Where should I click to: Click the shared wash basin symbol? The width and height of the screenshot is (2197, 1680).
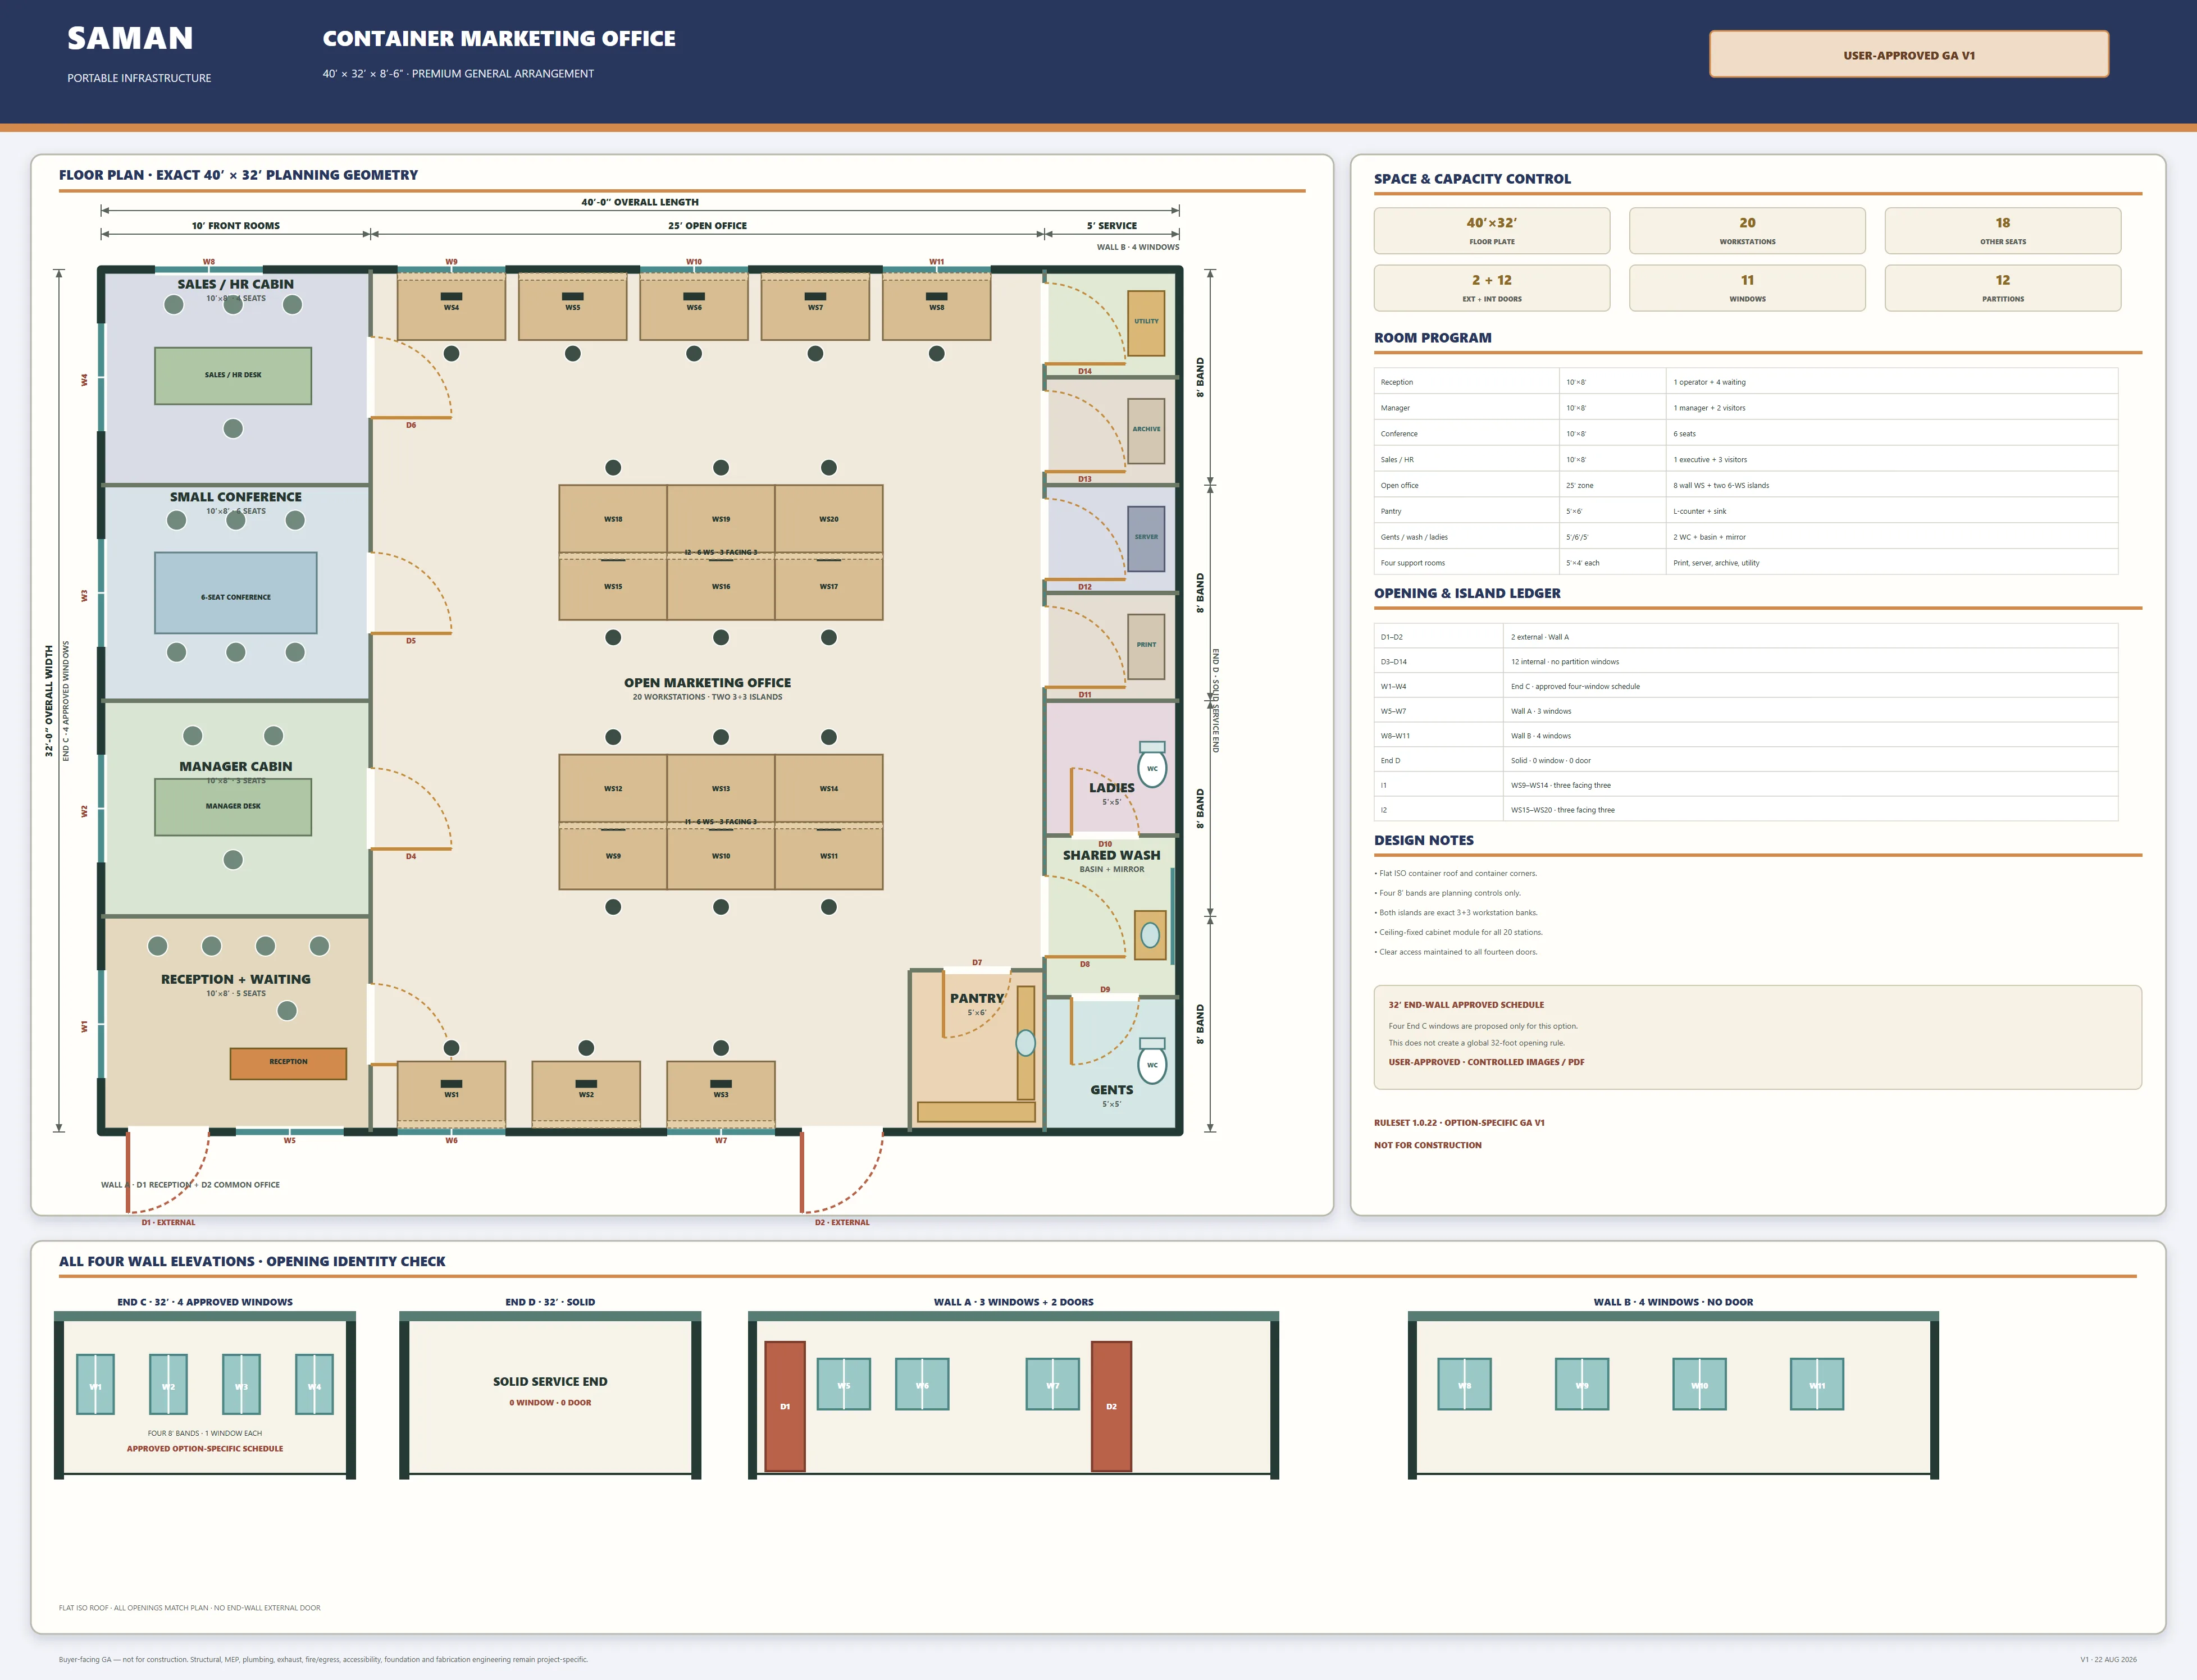pos(1150,935)
